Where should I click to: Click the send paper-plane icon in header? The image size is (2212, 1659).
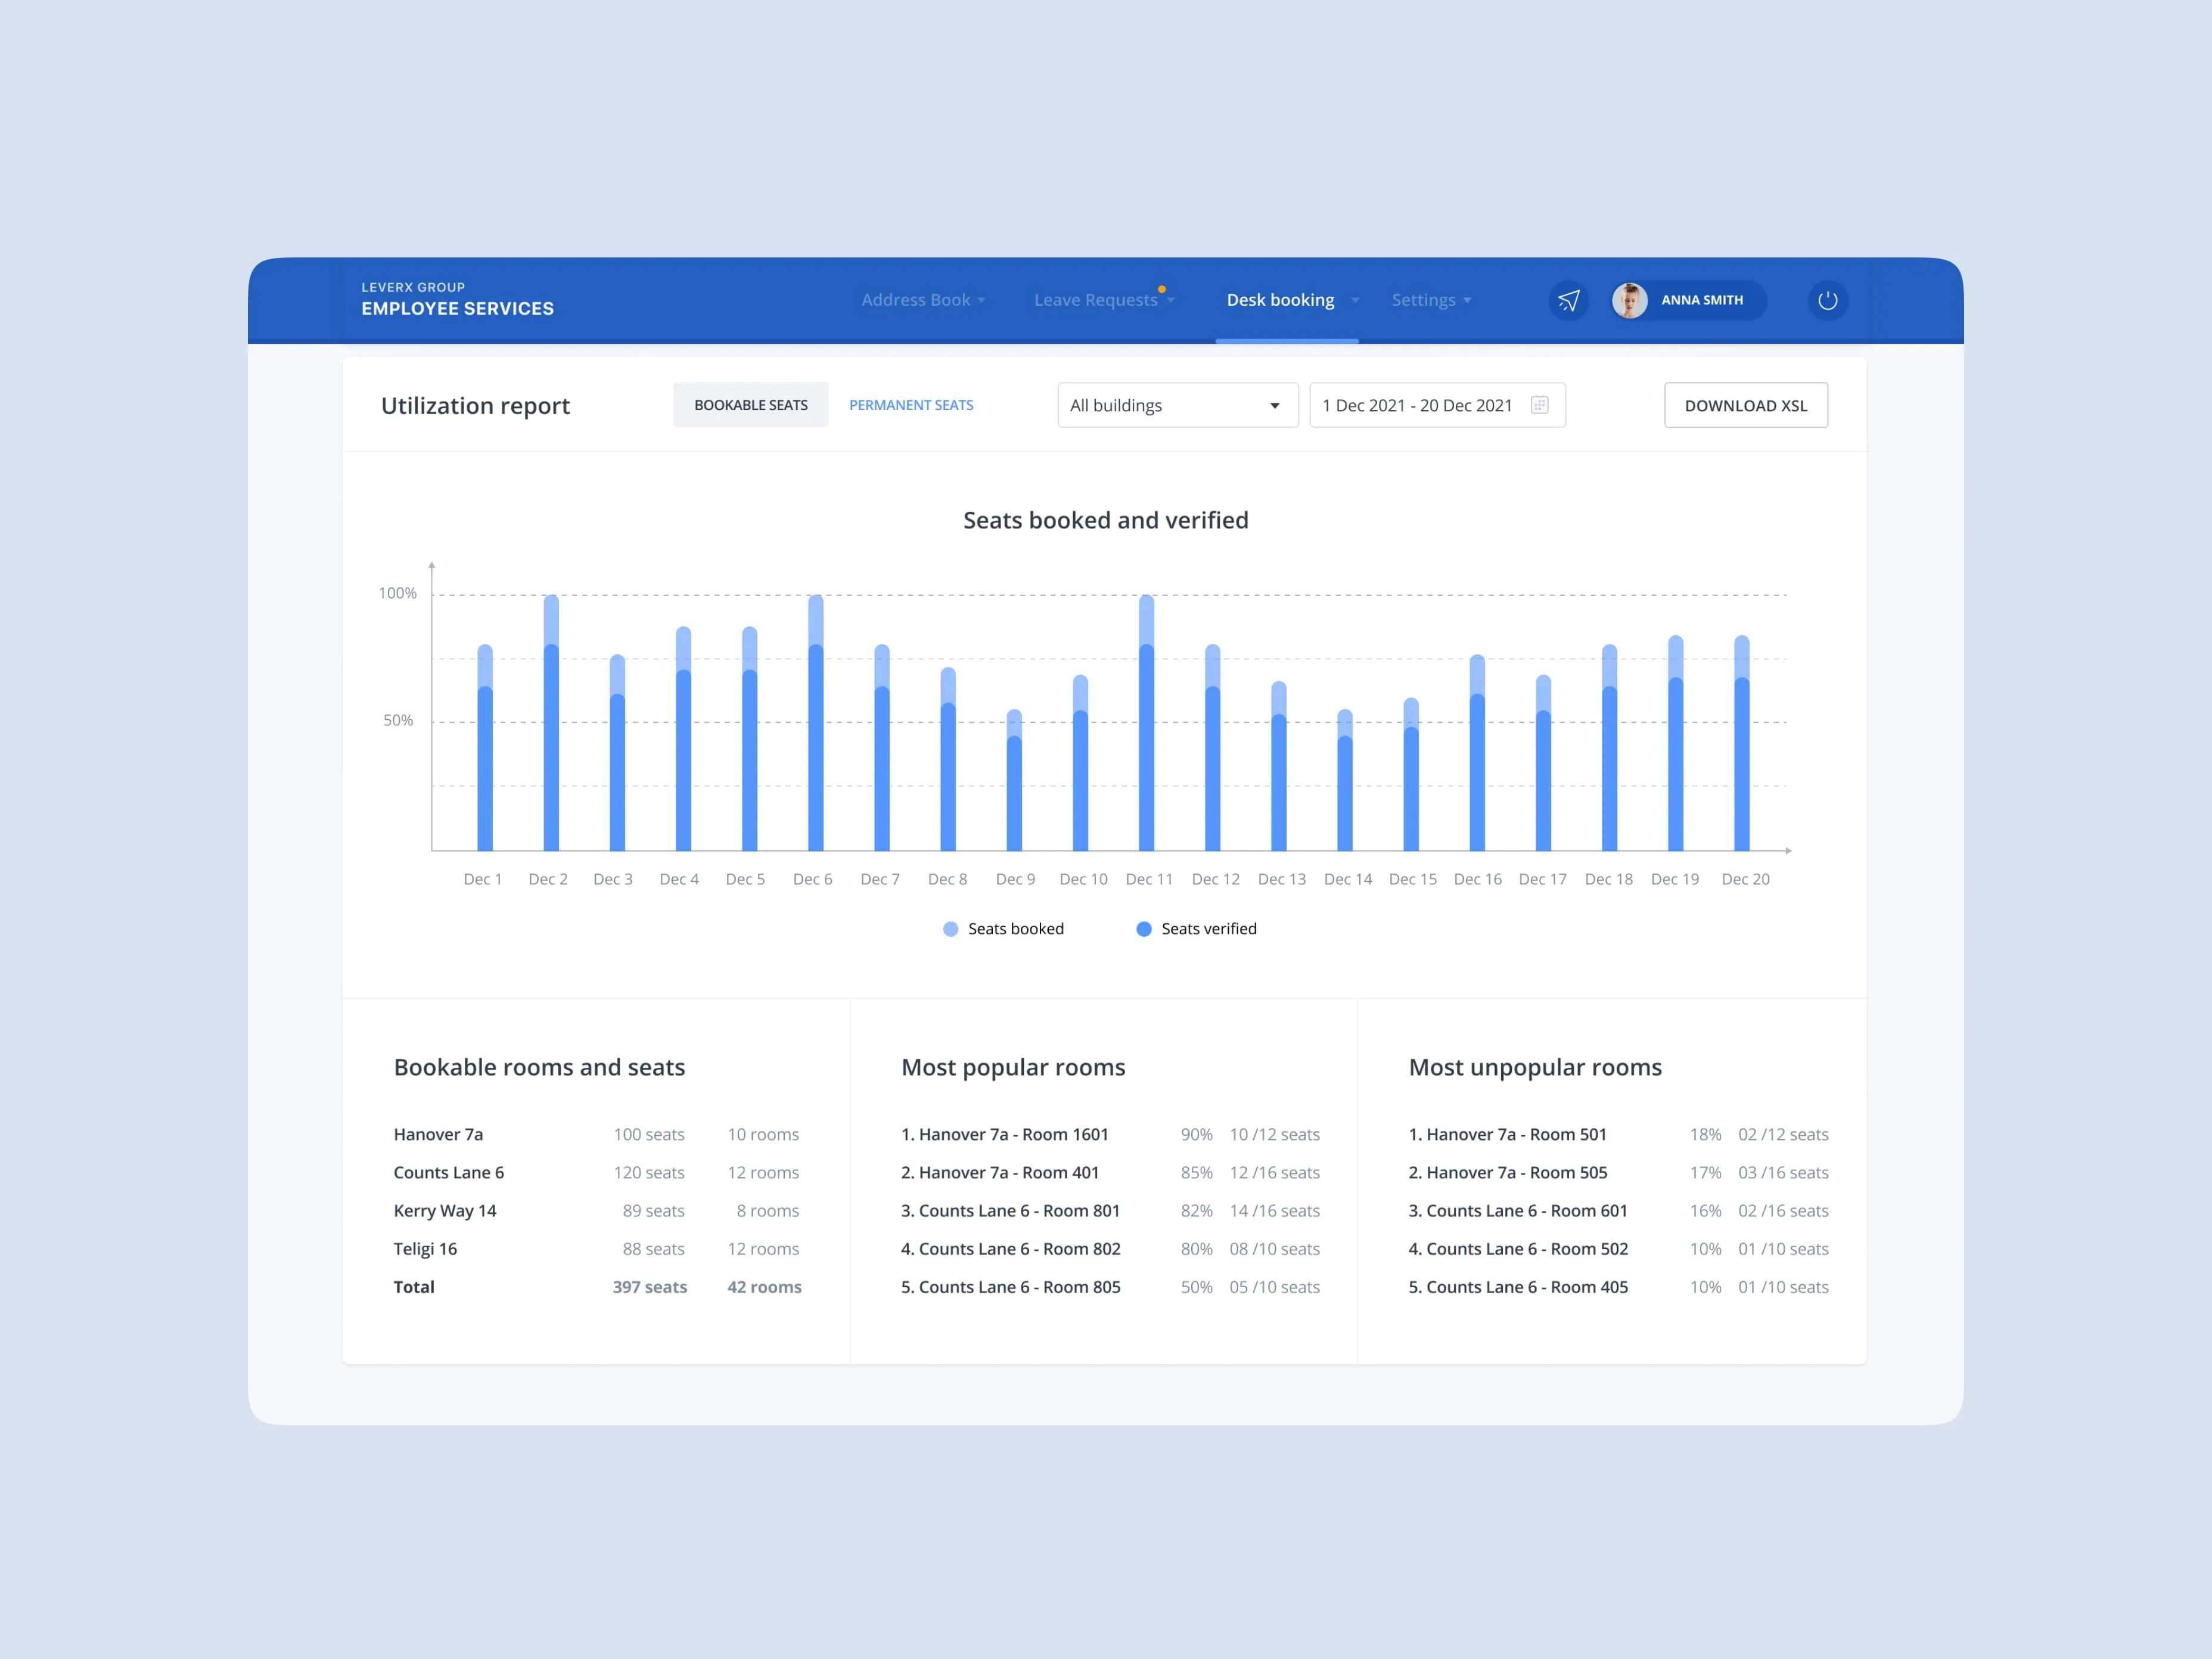pyautogui.click(x=1569, y=300)
